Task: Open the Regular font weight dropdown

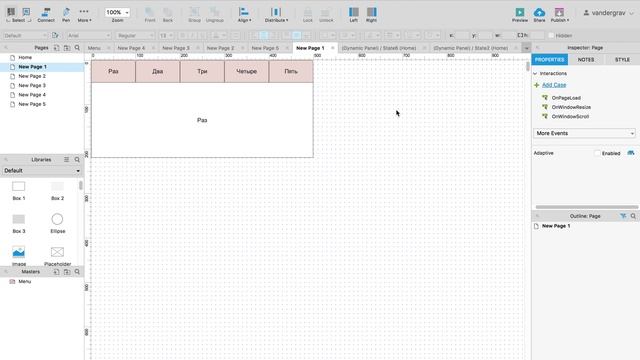Action: pos(135,36)
